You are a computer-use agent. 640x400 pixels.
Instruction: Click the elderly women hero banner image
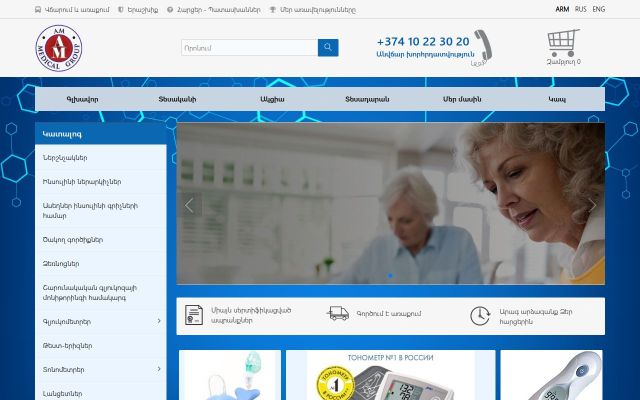[391, 203]
